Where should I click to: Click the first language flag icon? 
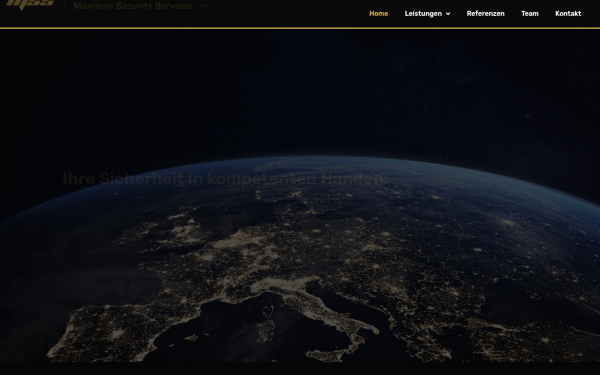205,6
